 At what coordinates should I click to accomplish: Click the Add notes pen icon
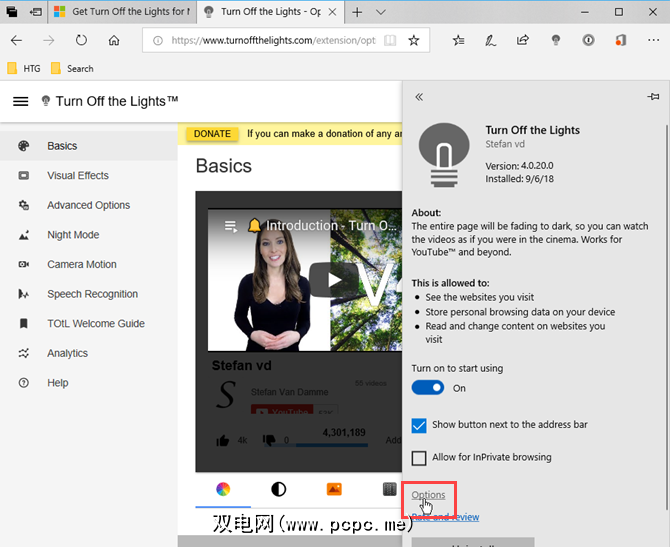(x=490, y=41)
